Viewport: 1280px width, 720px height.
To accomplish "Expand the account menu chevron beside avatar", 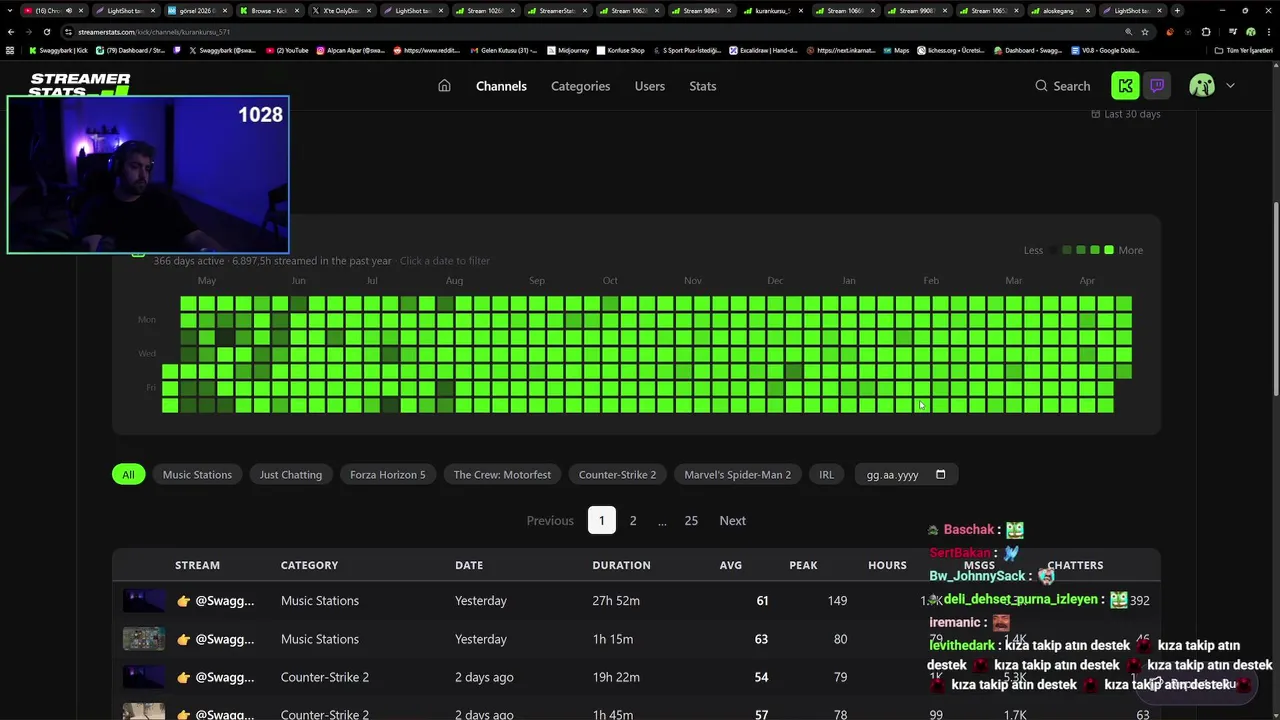I will [1230, 86].
